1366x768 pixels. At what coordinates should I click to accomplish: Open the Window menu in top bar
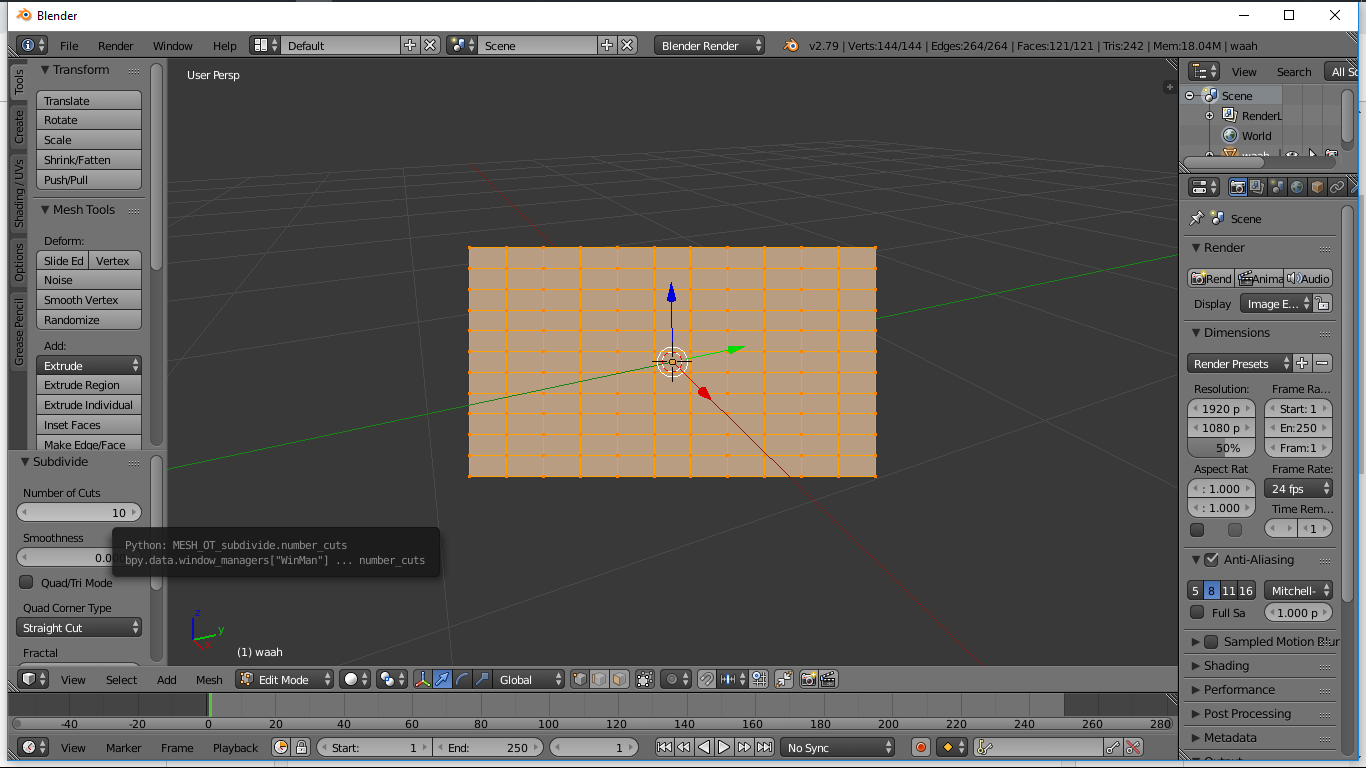172,45
